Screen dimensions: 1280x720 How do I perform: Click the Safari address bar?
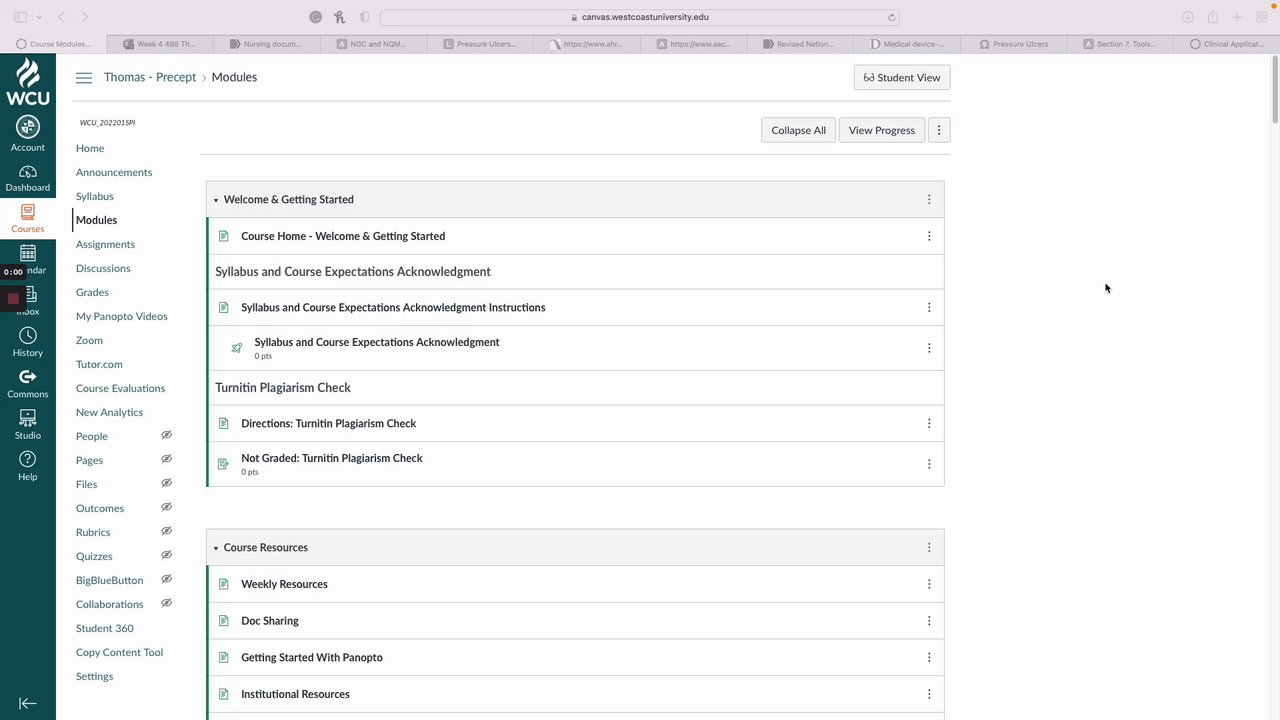[640, 17]
